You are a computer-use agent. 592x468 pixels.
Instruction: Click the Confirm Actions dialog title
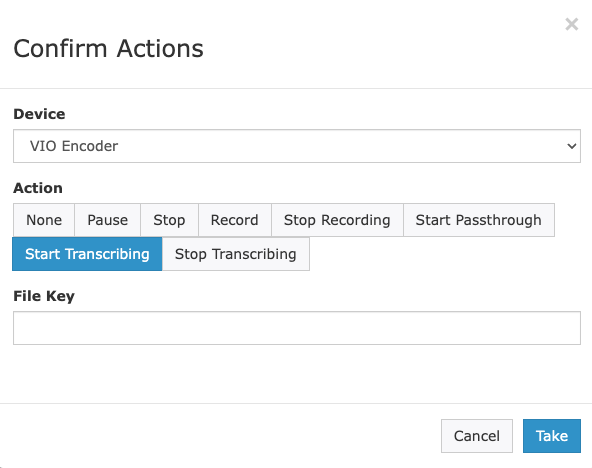[x=108, y=49]
